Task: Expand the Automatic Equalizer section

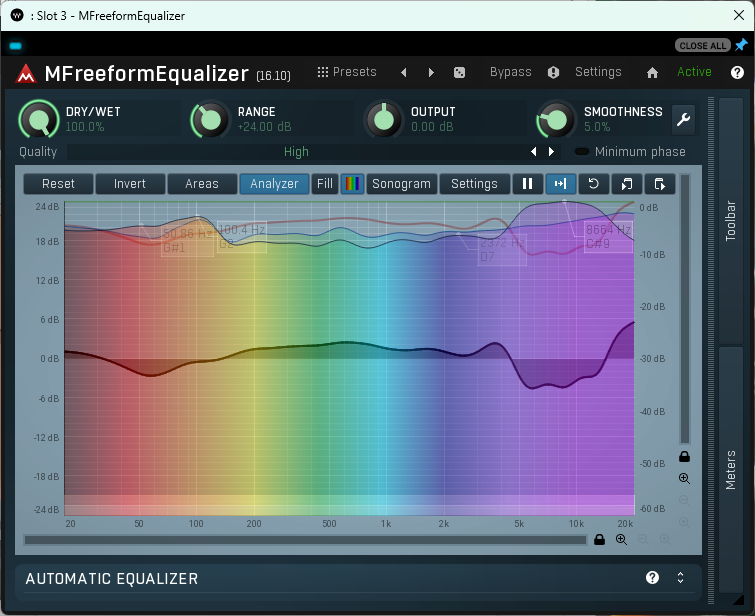Action: click(680, 577)
